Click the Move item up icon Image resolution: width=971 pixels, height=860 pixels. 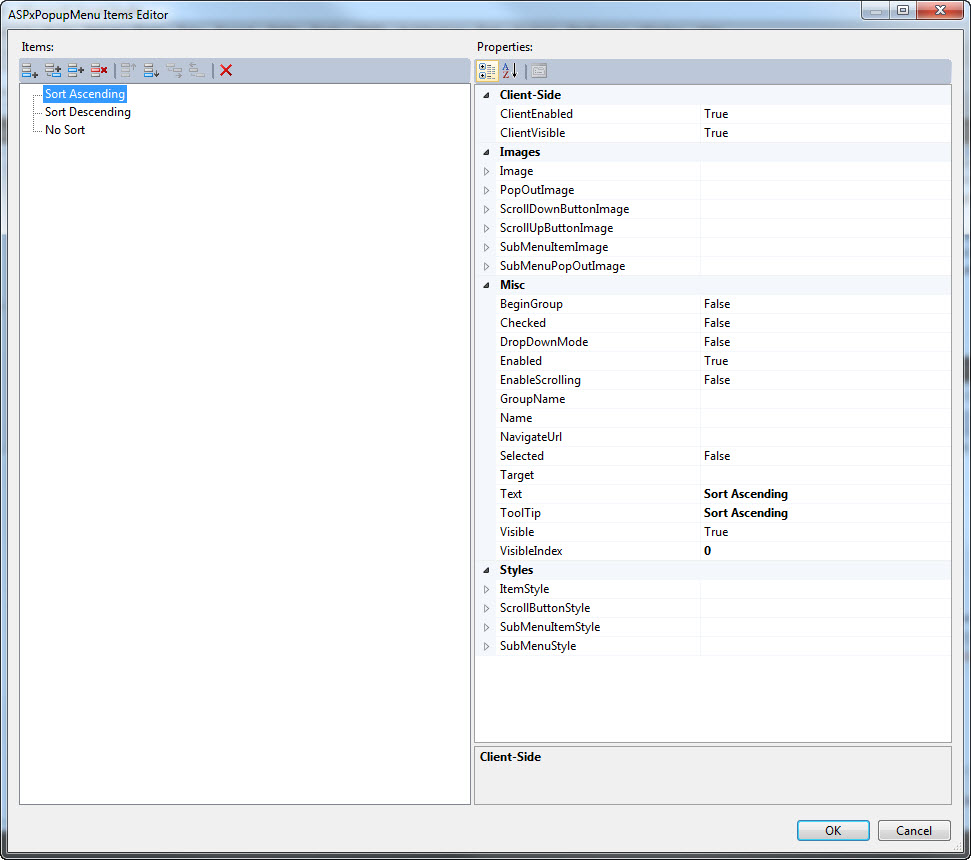128,71
